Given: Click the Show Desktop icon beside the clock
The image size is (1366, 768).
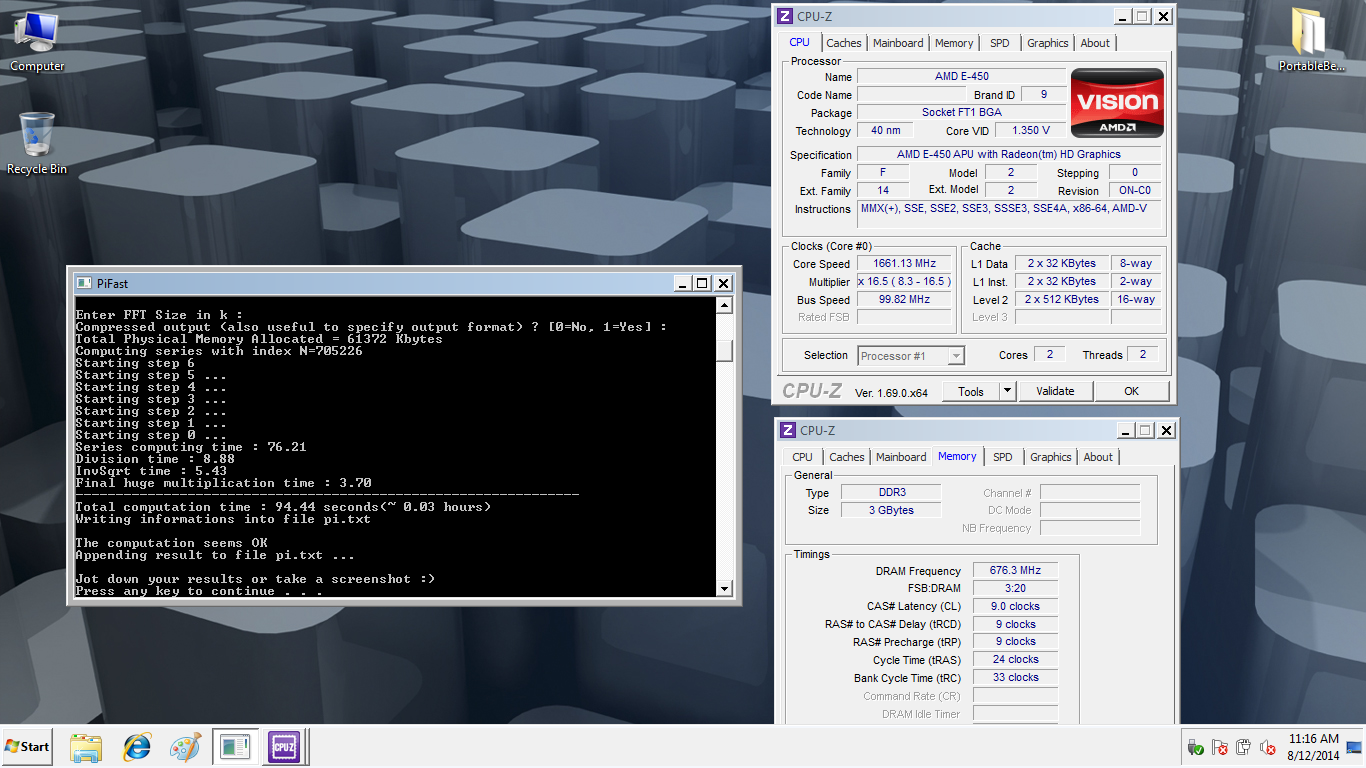Looking at the screenshot, I should (1354, 747).
